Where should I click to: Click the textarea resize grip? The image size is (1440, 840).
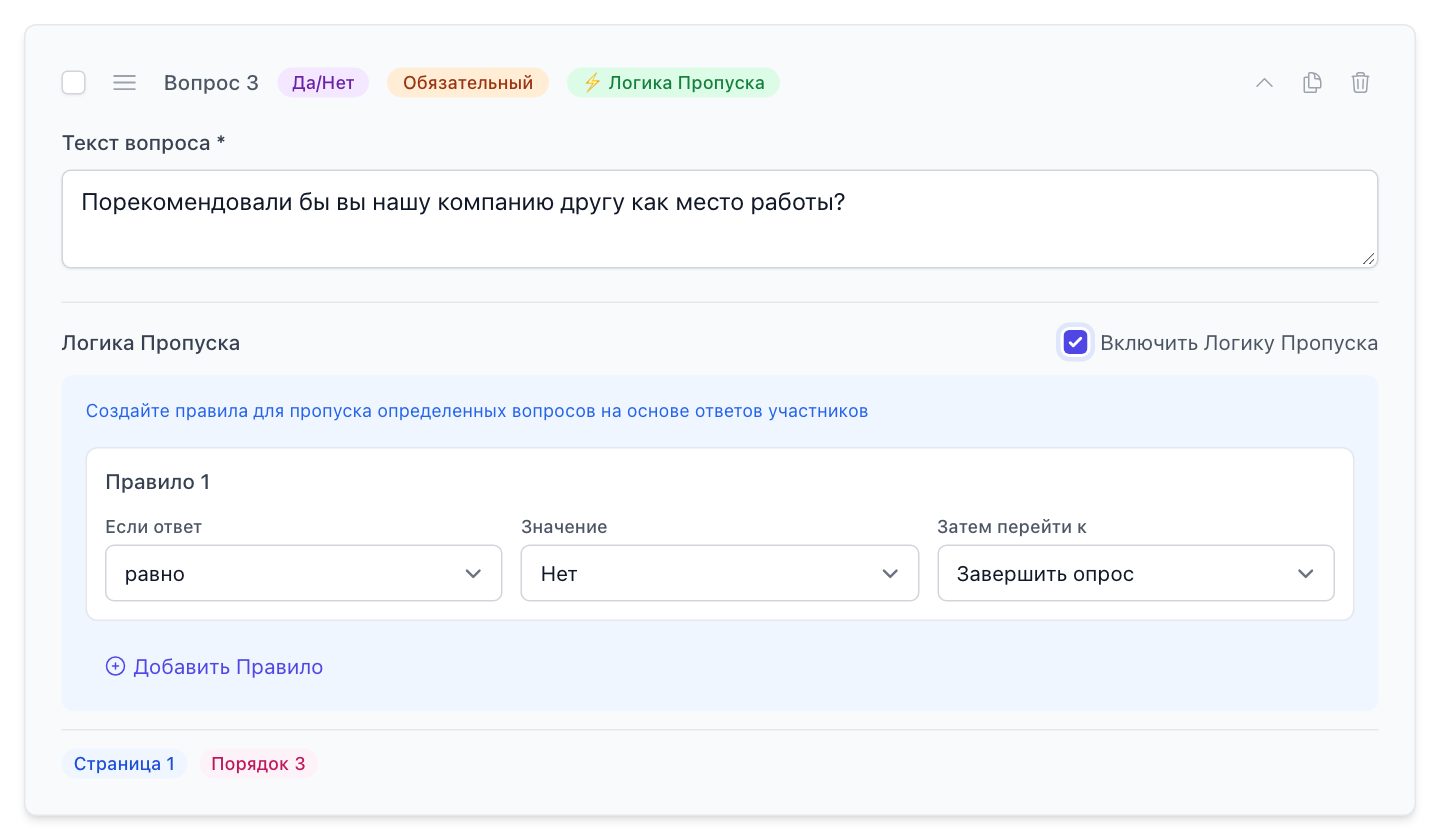[1368, 258]
